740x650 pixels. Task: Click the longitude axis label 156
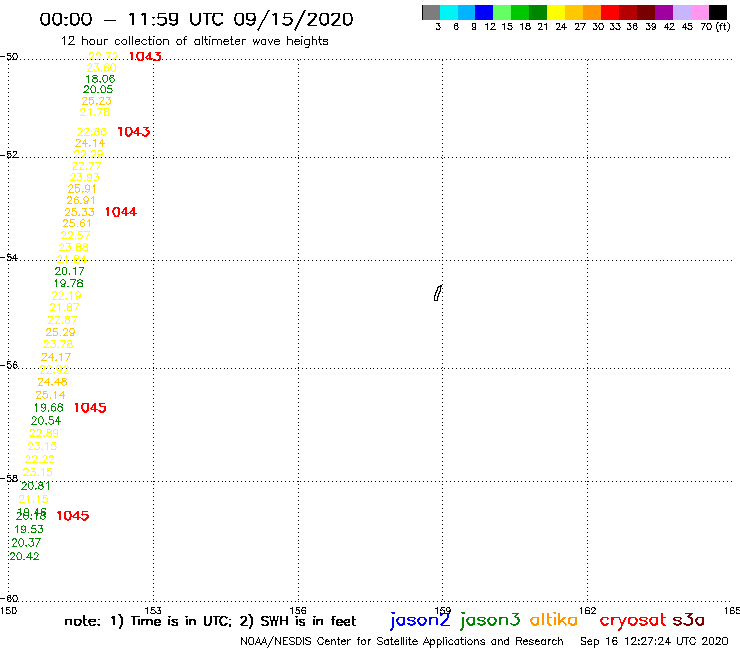pyautogui.click(x=298, y=610)
